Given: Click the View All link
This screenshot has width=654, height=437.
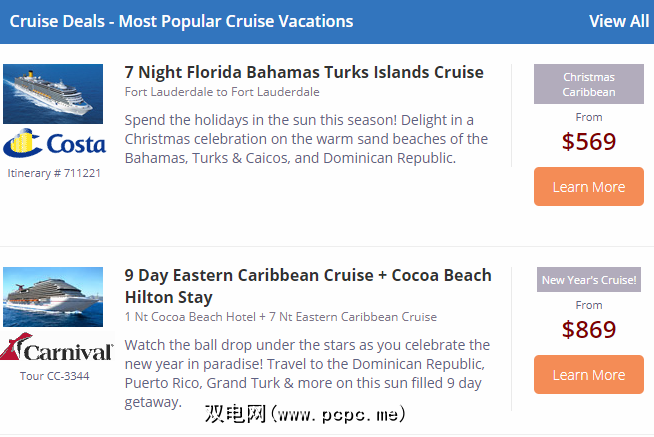Looking at the screenshot, I should coord(619,21).
